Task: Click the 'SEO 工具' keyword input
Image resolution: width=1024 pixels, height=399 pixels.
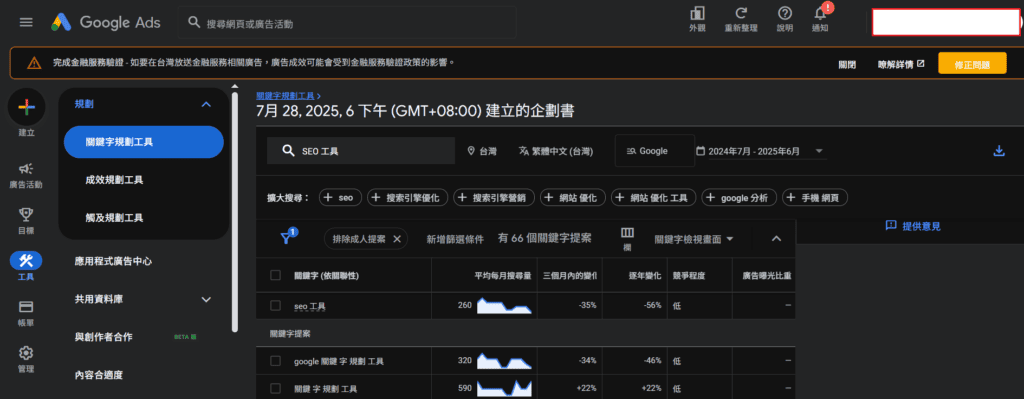Action: click(x=361, y=151)
